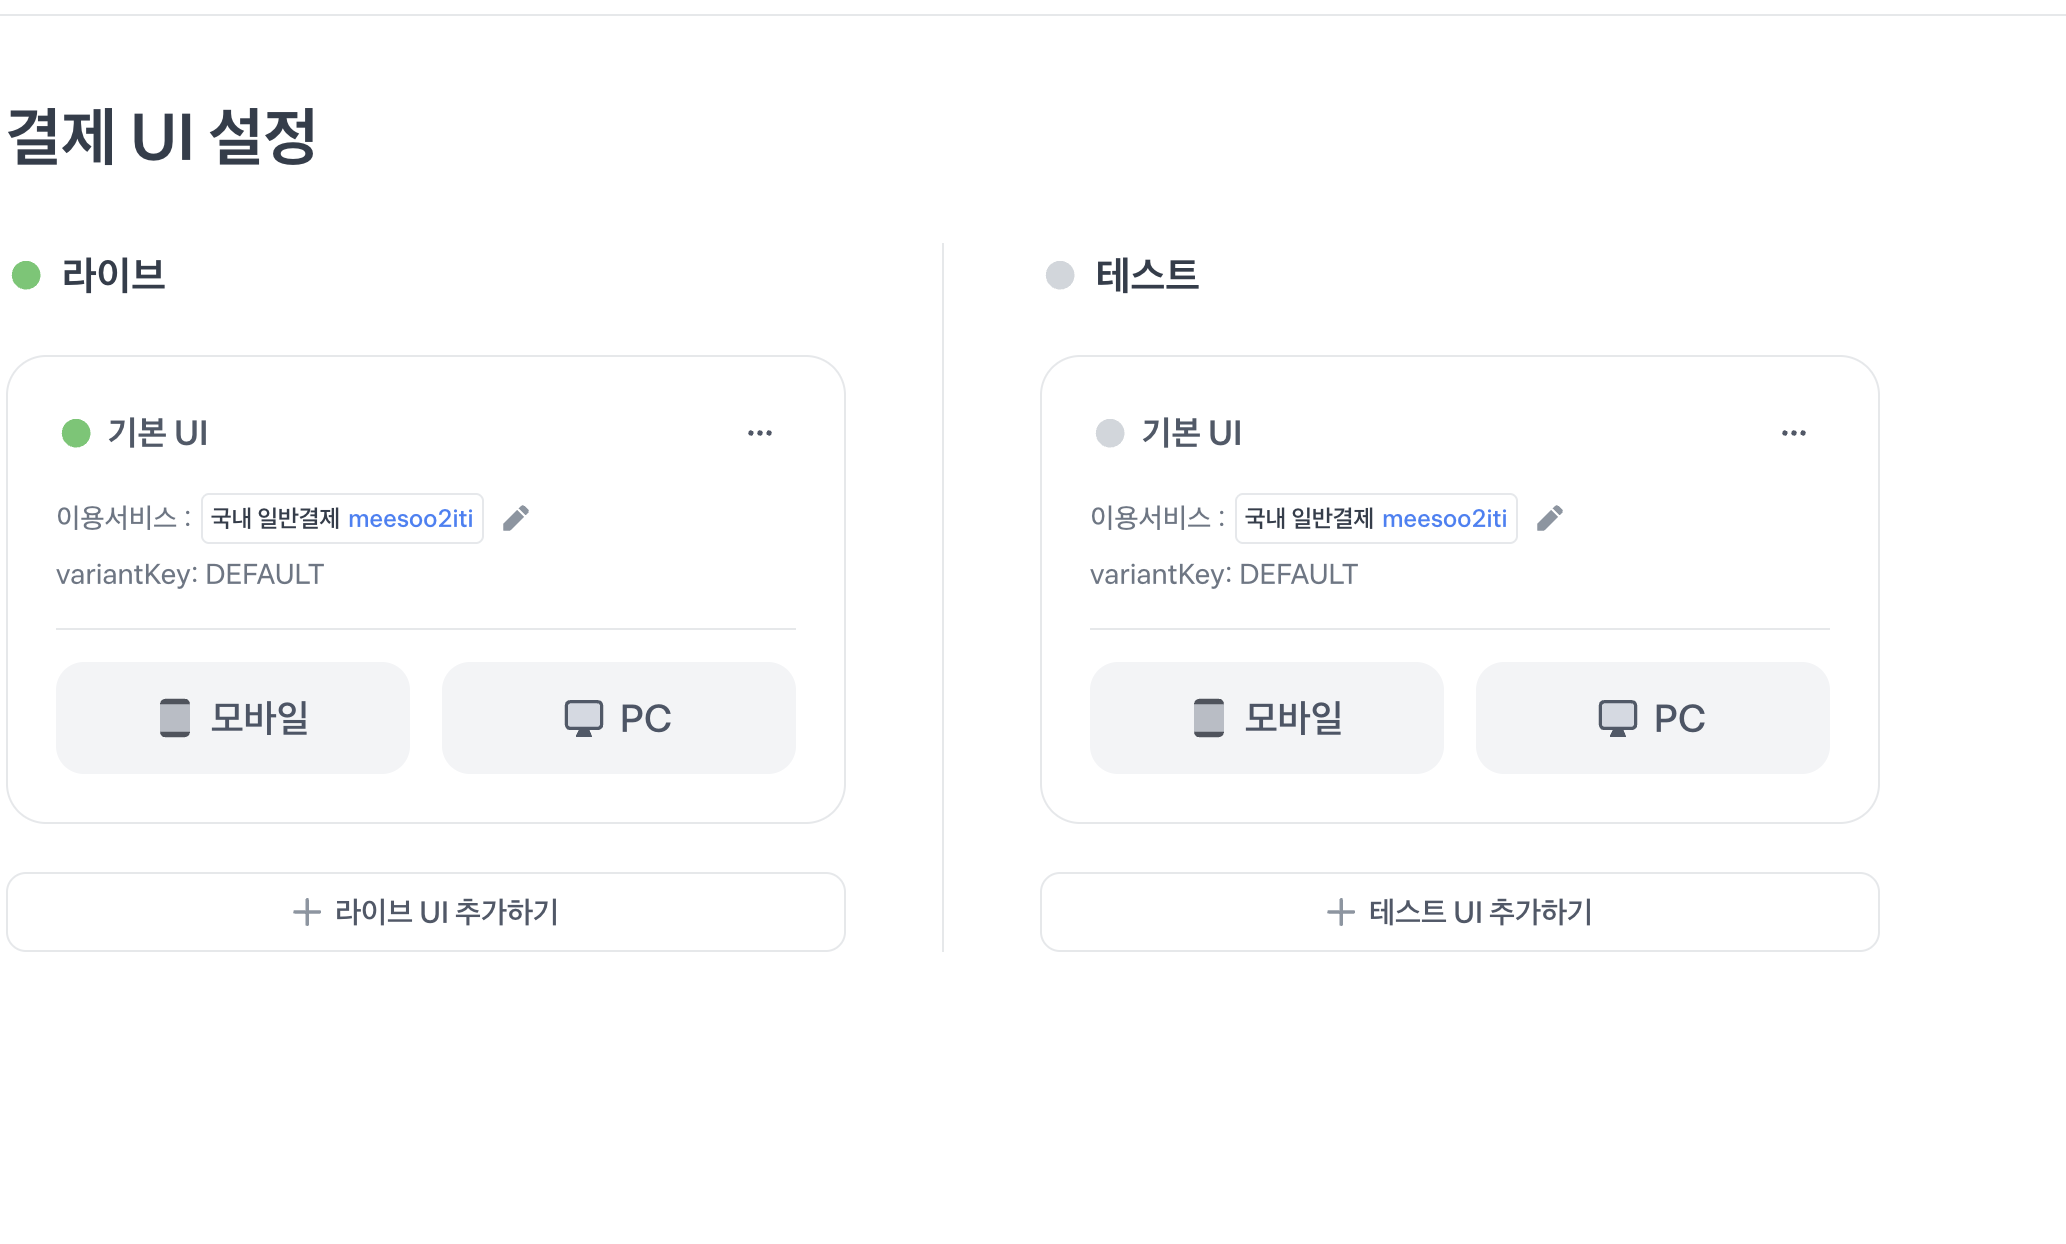The width and height of the screenshot is (2066, 1244).
Task: Click the test 모바일 button
Action: coord(1267,717)
